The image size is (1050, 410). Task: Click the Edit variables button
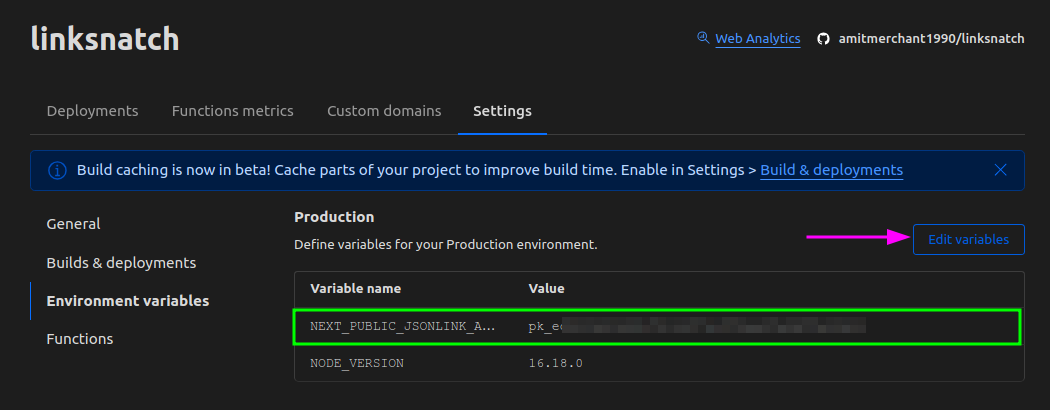pos(968,240)
